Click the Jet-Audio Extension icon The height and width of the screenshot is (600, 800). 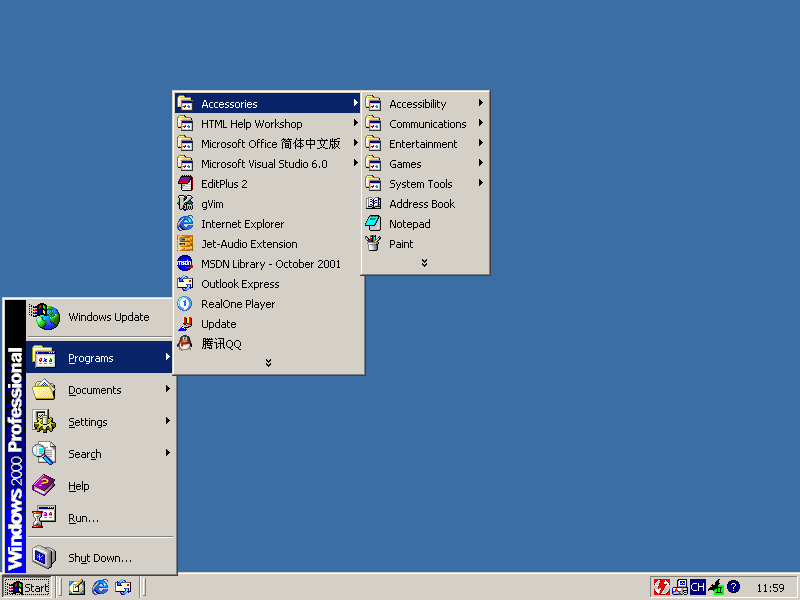[x=185, y=243]
